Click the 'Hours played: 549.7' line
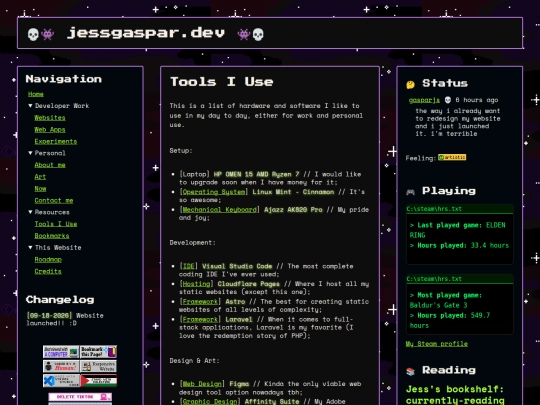This screenshot has width=540, height=405. pos(449,320)
